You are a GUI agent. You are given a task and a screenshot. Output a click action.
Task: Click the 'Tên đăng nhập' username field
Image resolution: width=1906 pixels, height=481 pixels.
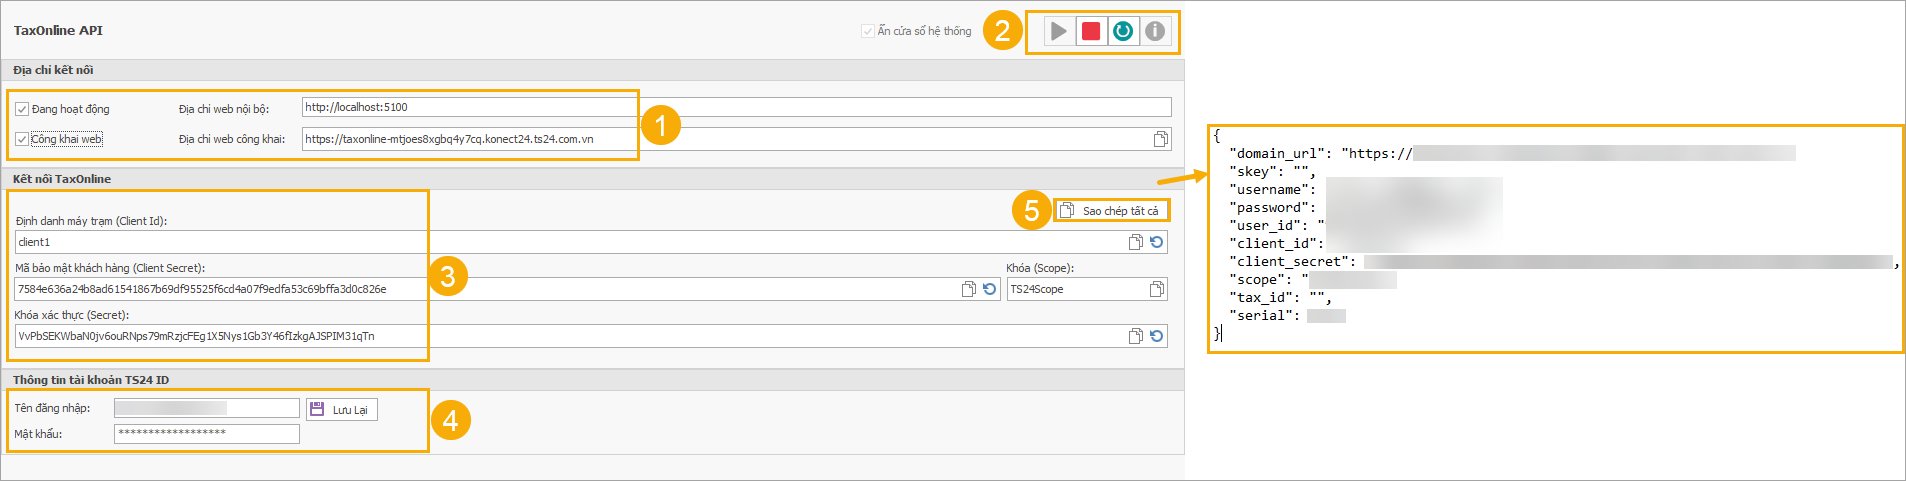(206, 408)
